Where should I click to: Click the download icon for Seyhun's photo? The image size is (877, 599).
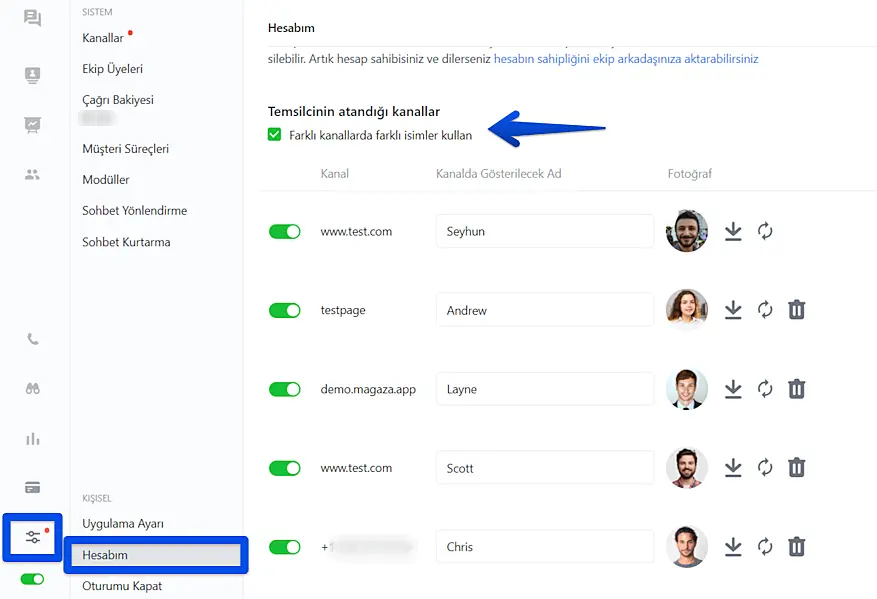733,231
